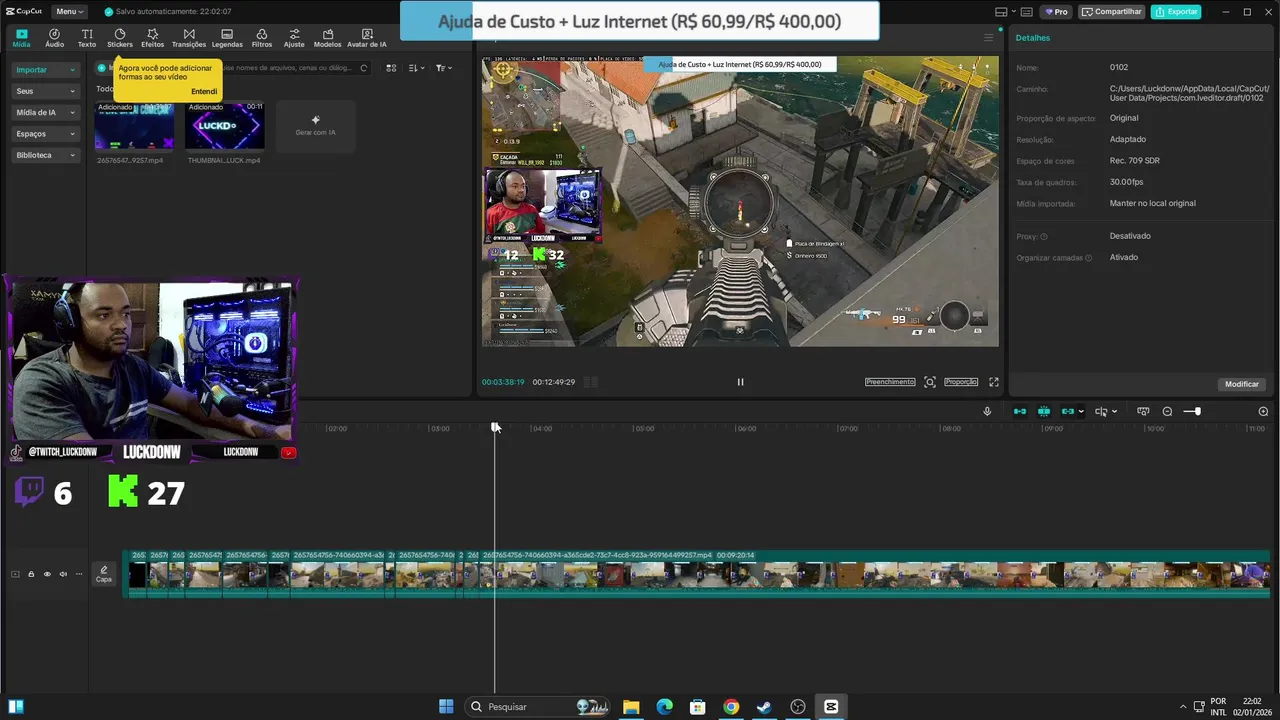
Task: Open the Efeitos tab
Action: coord(153,38)
